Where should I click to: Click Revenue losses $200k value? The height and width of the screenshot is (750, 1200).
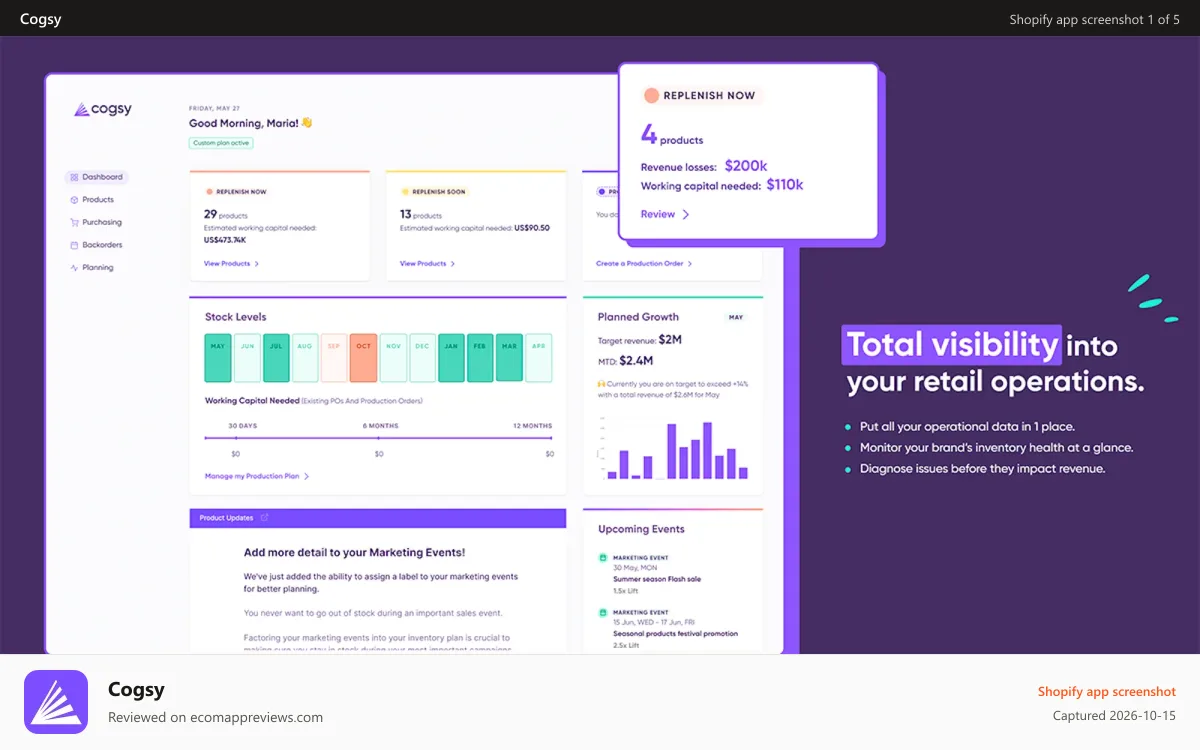tap(746, 166)
